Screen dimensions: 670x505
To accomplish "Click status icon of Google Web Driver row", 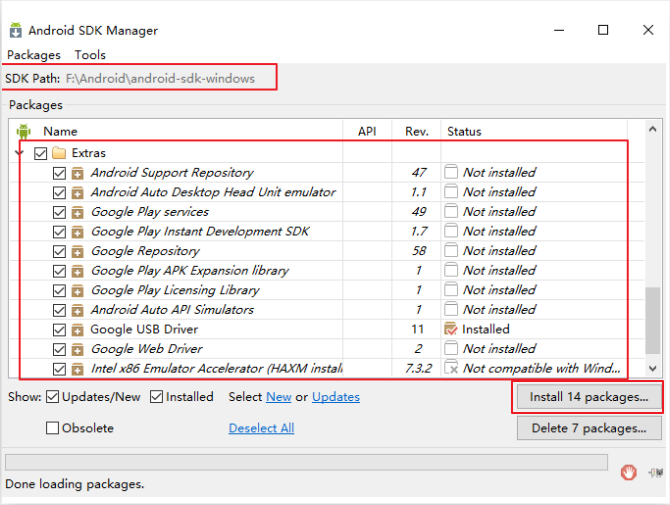I will click(x=451, y=348).
